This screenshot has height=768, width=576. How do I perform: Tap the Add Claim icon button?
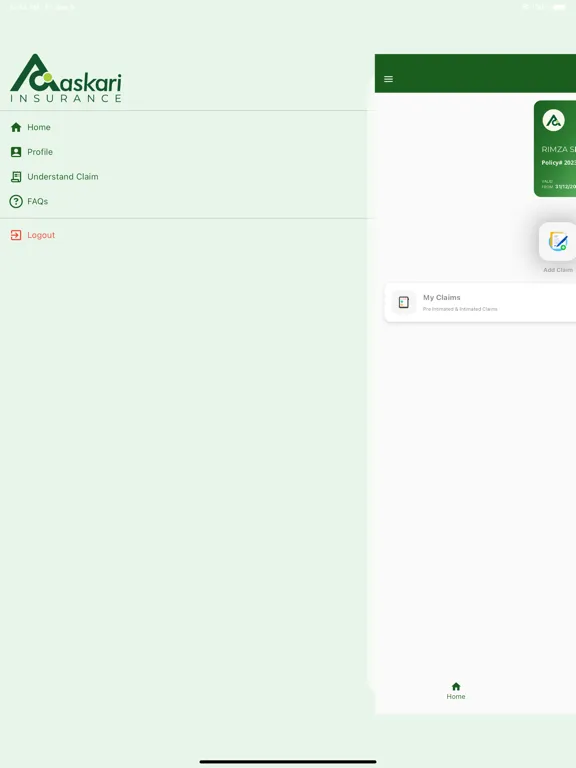click(x=557, y=241)
